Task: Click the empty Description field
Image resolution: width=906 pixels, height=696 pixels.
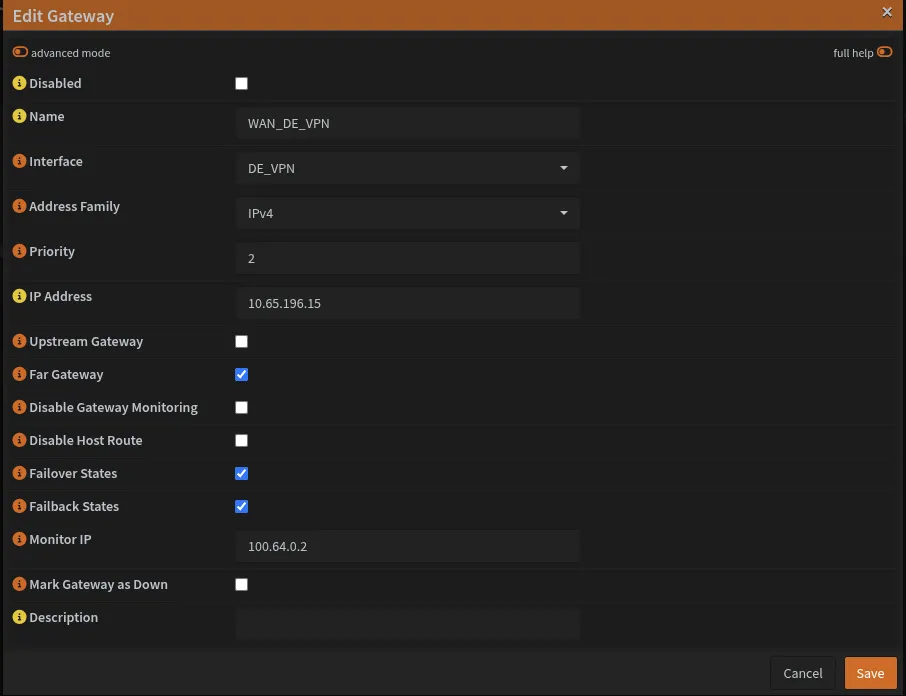Action: coord(407,623)
